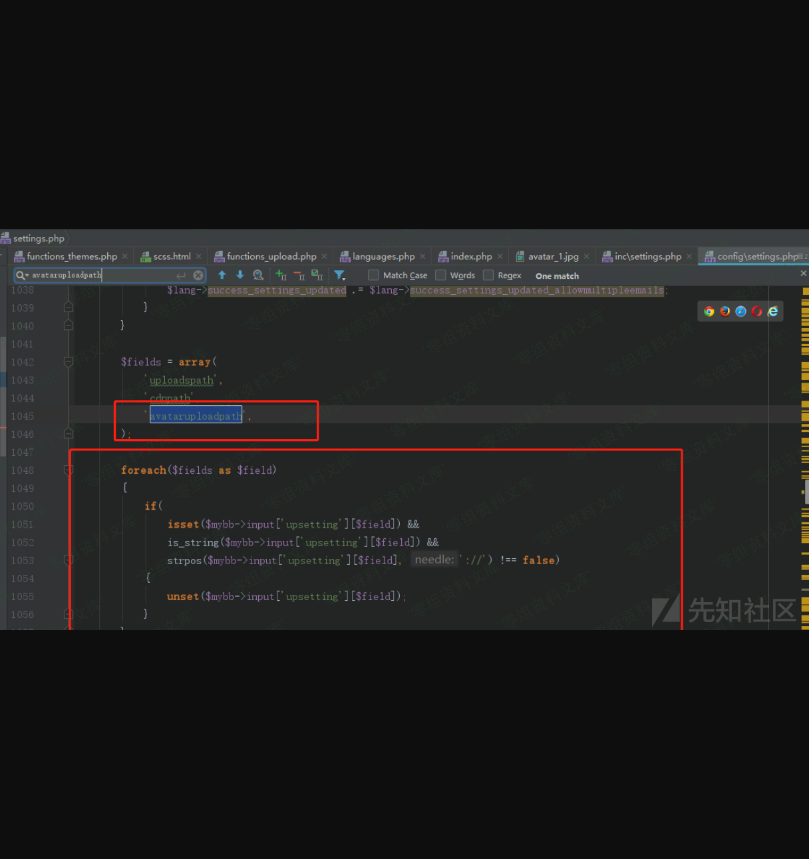Close the avatar_1.jpg tab
Image resolution: width=809 pixels, height=859 pixels.
point(588,257)
